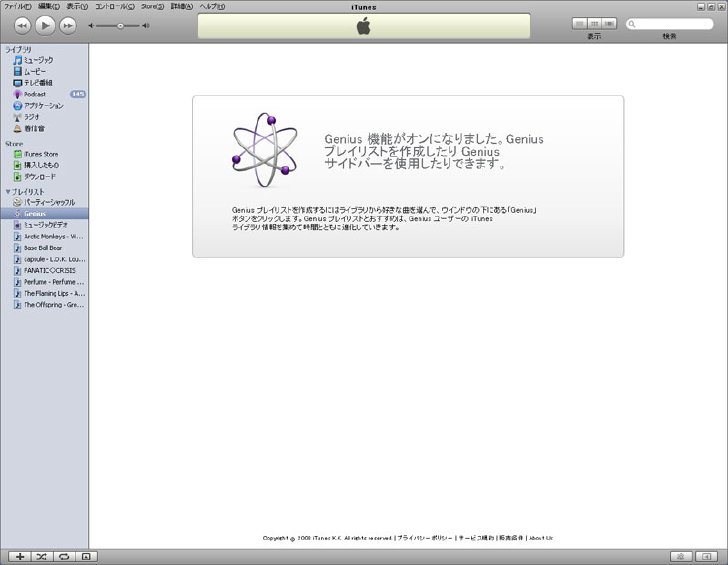Click the play button
This screenshot has height=565, width=728.
(x=45, y=25)
